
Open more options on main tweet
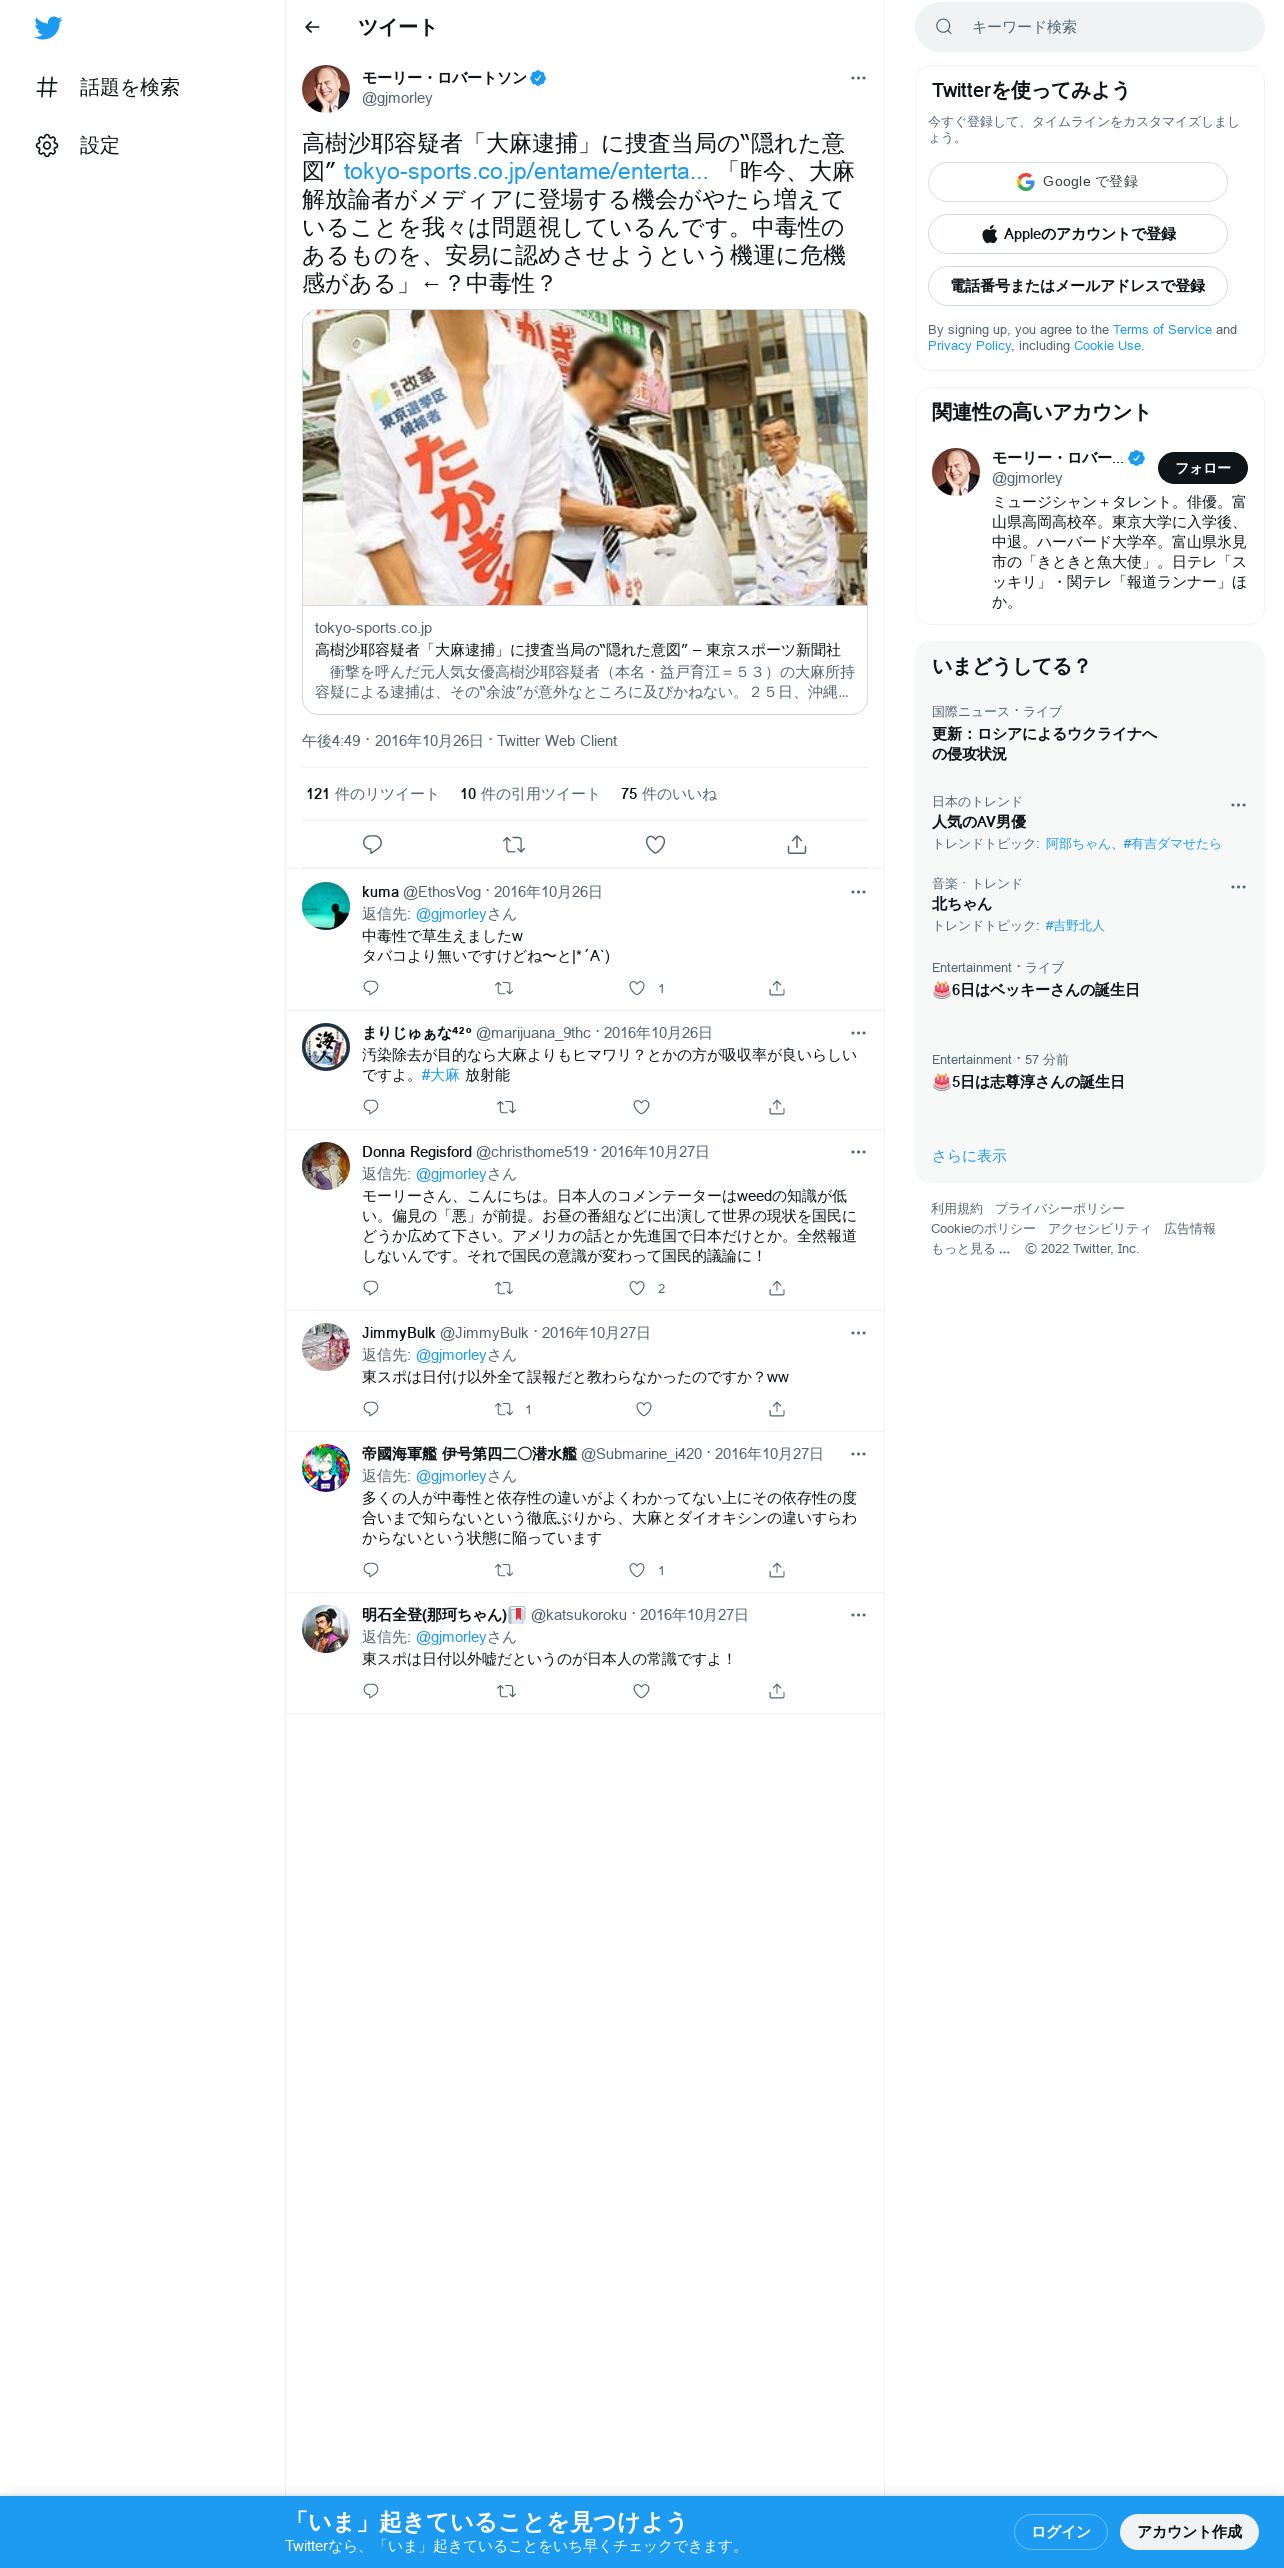click(858, 78)
